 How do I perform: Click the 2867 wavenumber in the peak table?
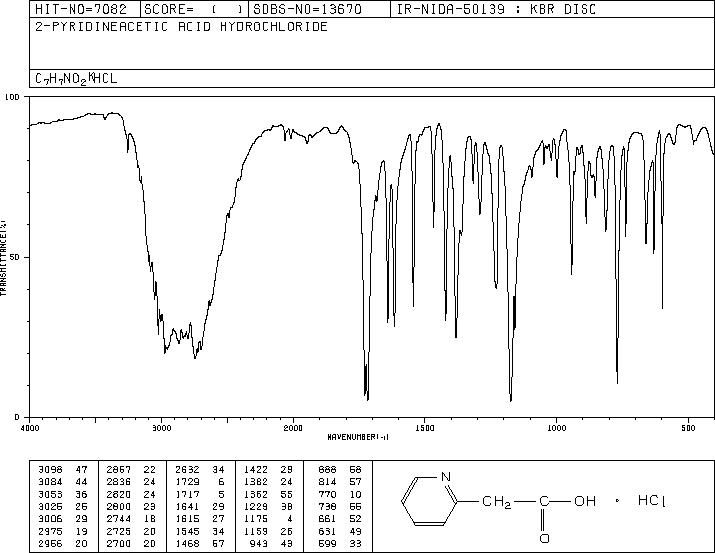[119, 470]
